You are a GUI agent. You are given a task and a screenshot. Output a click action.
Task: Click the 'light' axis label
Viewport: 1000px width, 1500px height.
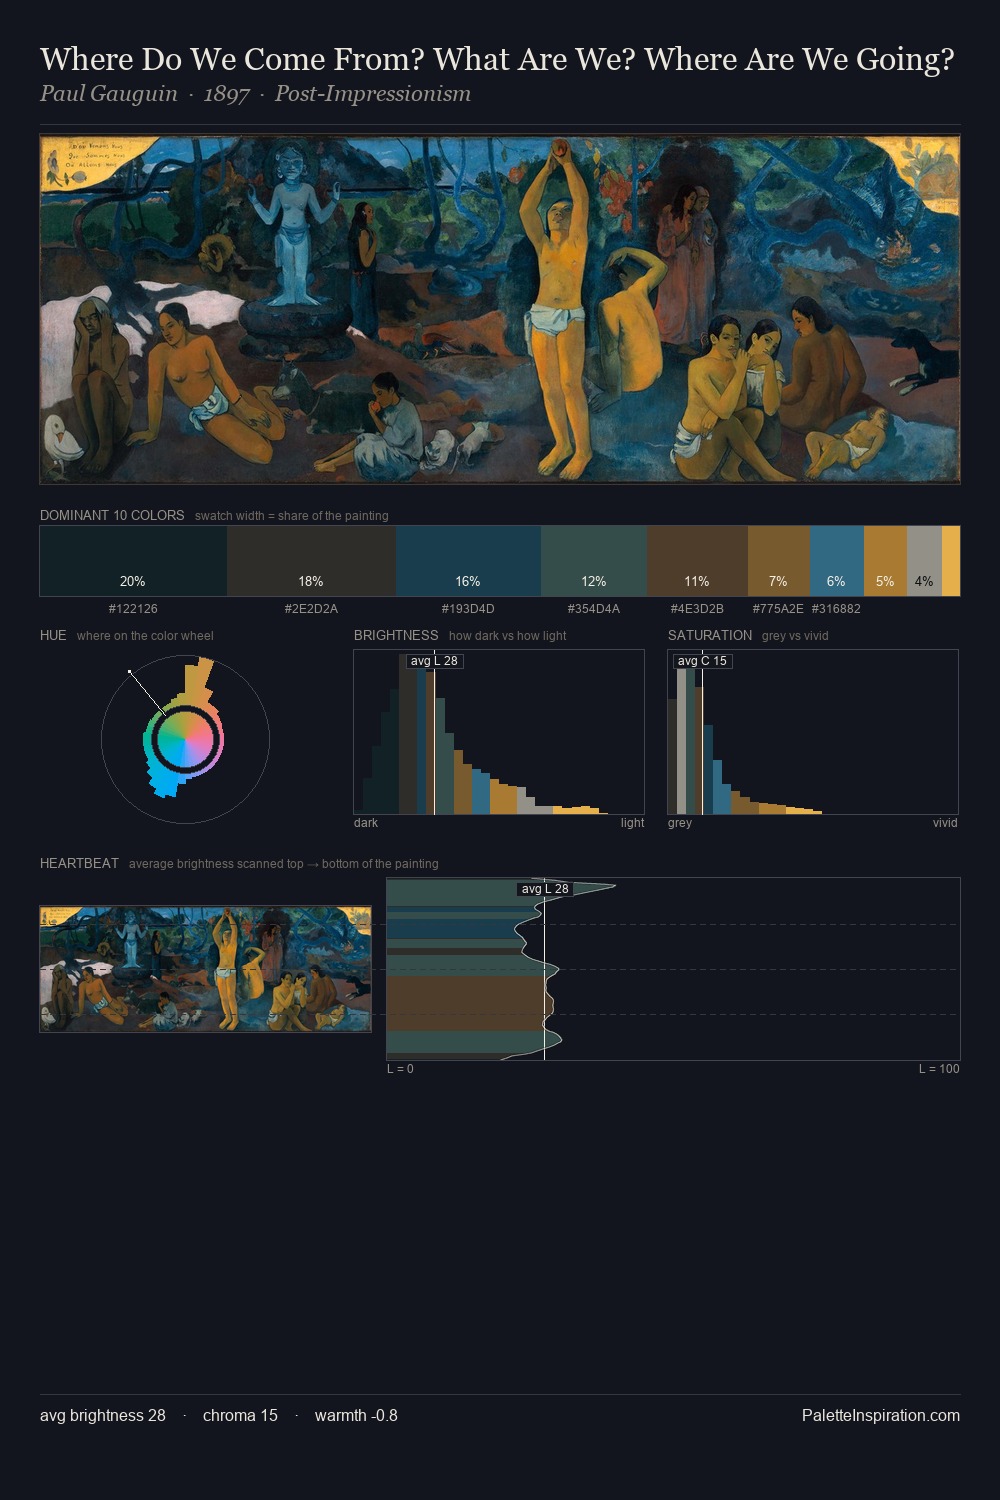point(632,823)
